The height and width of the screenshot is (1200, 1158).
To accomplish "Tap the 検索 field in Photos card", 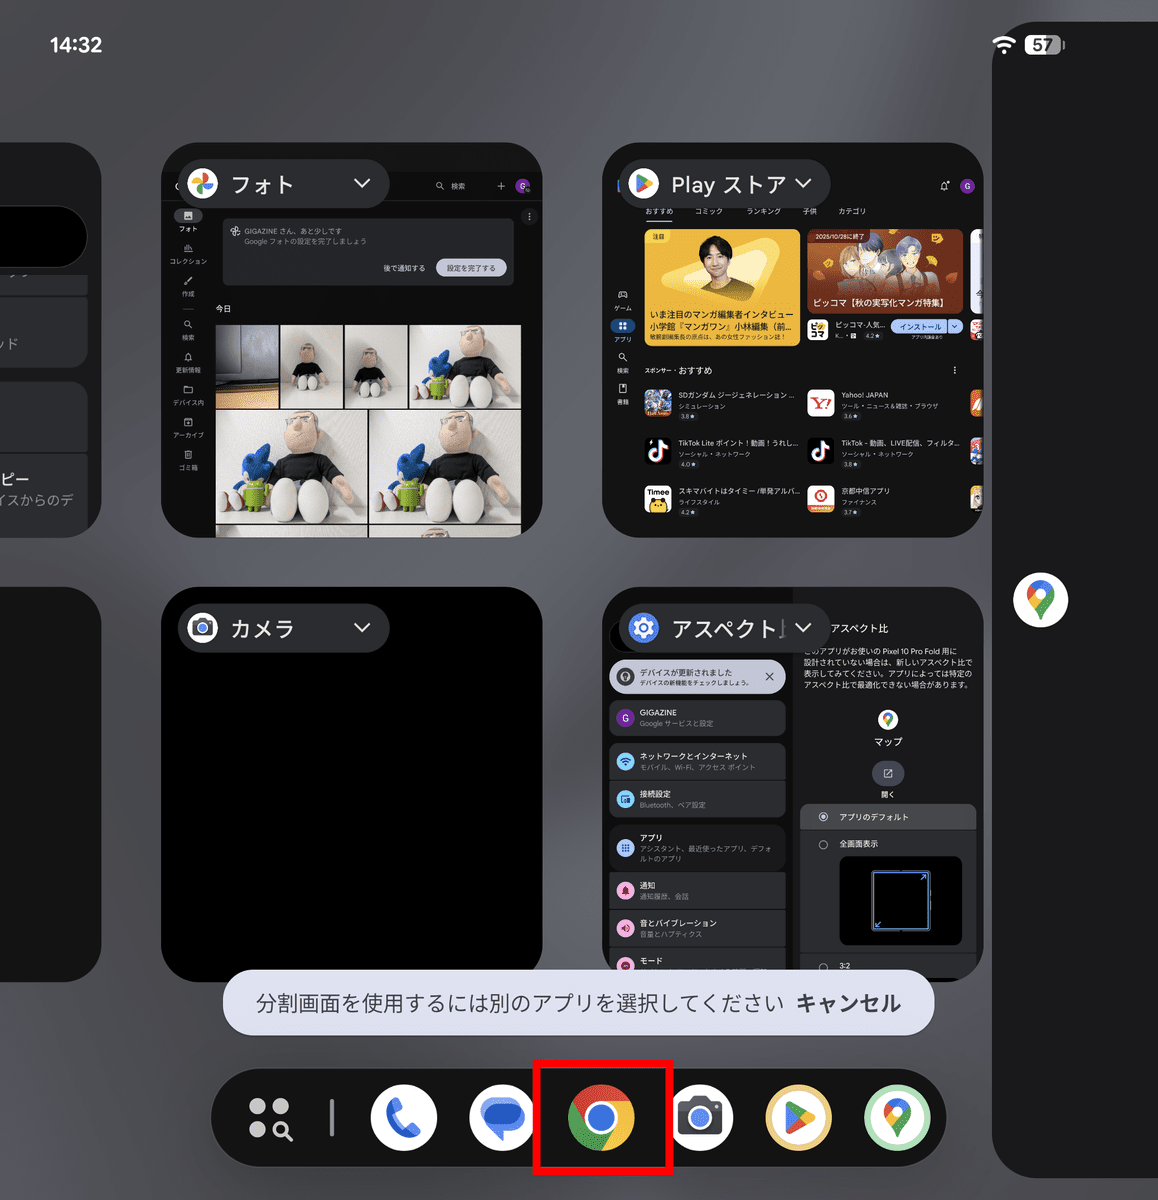I will click(x=451, y=186).
